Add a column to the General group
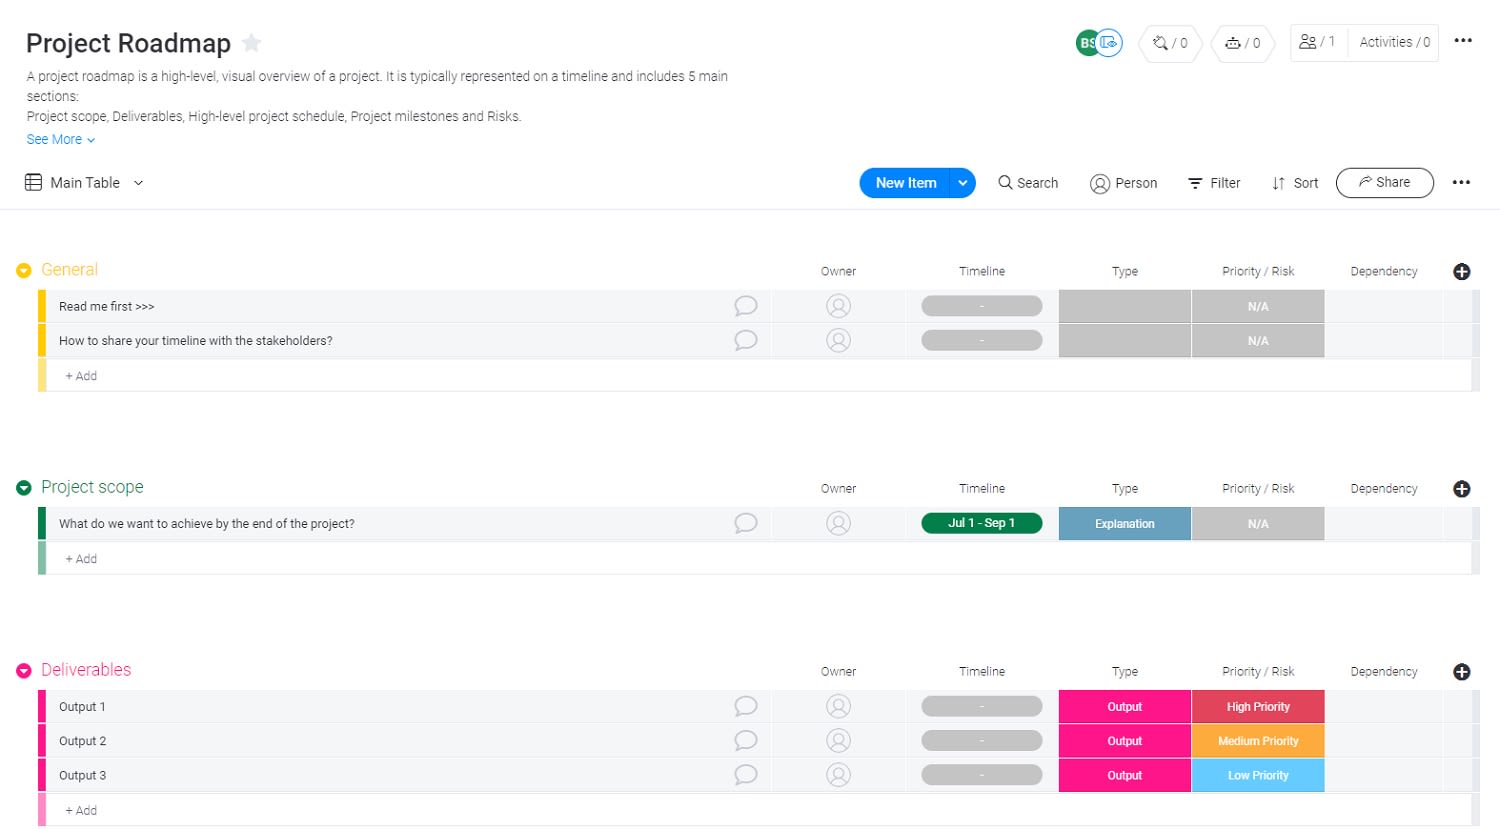Image resolution: width=1500 pixels, height=830 pixels. point(1462,272)
